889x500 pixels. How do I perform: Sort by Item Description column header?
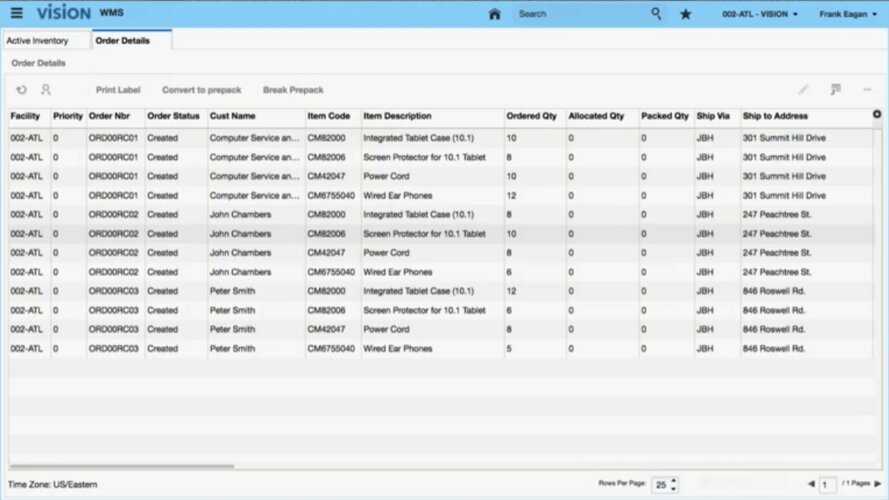pyautogui.click(x=397, y=116)
